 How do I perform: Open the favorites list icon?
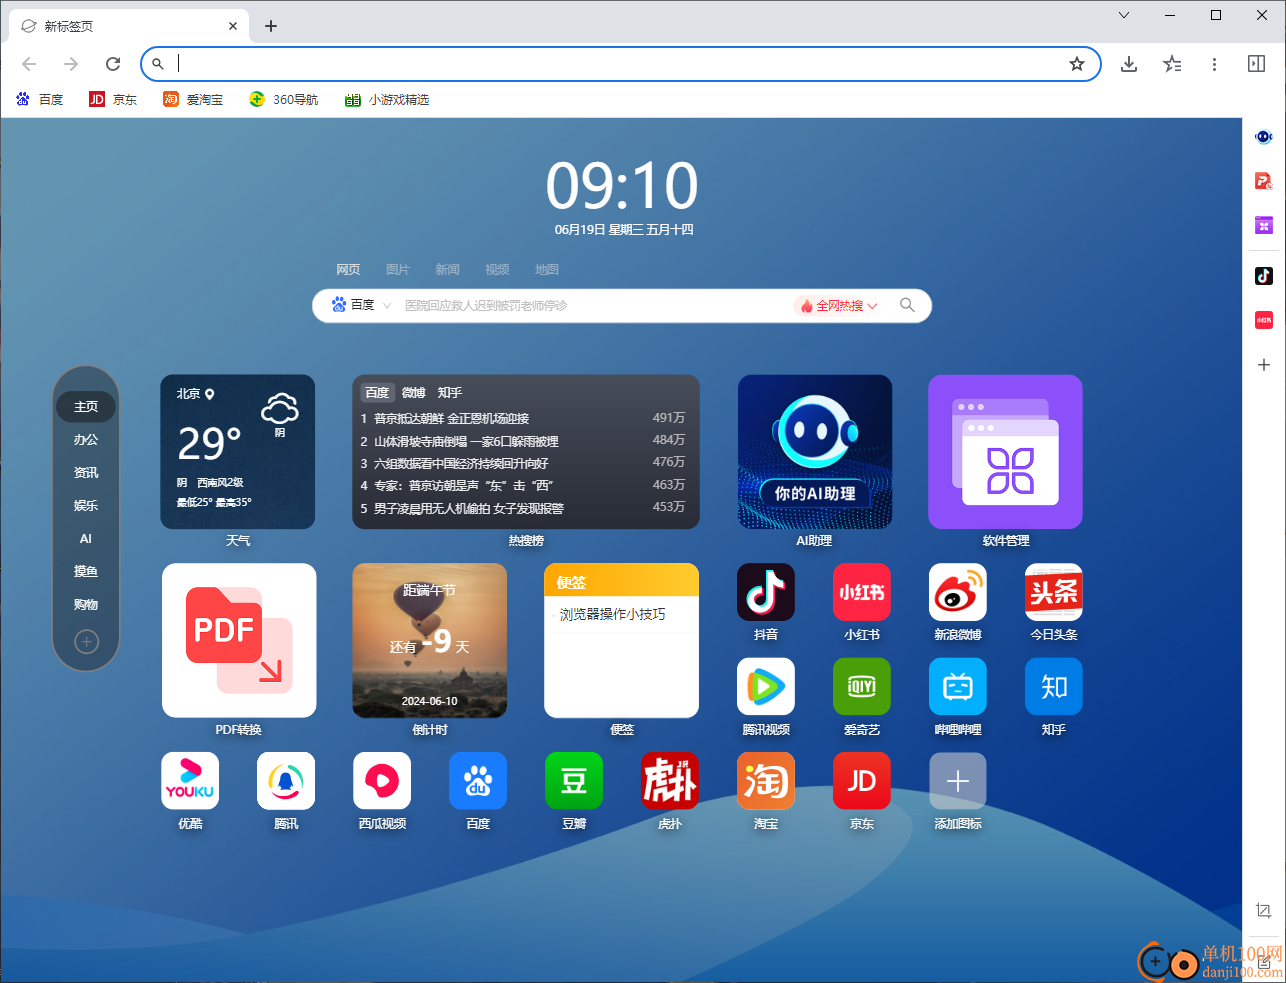click(1172, 64)
